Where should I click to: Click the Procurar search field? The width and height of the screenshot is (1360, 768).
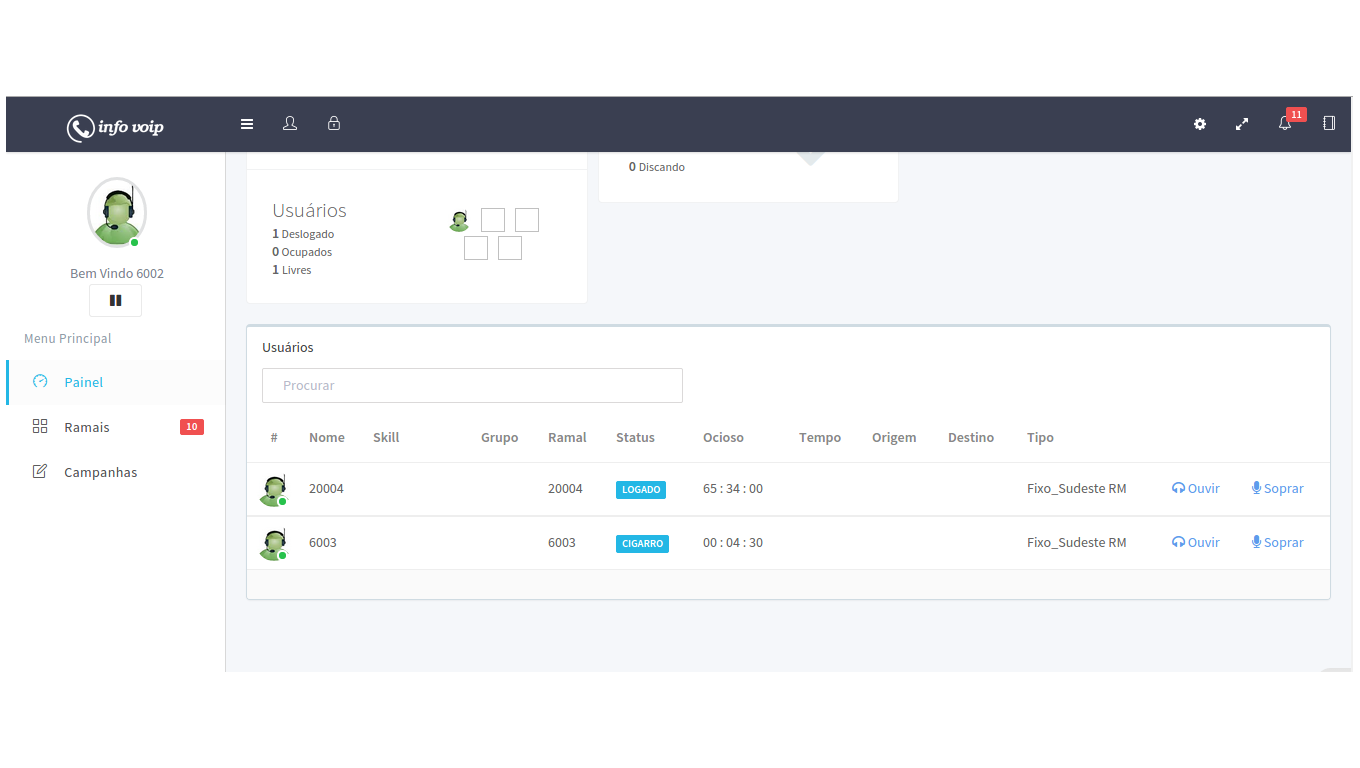[x=472, y=385]
